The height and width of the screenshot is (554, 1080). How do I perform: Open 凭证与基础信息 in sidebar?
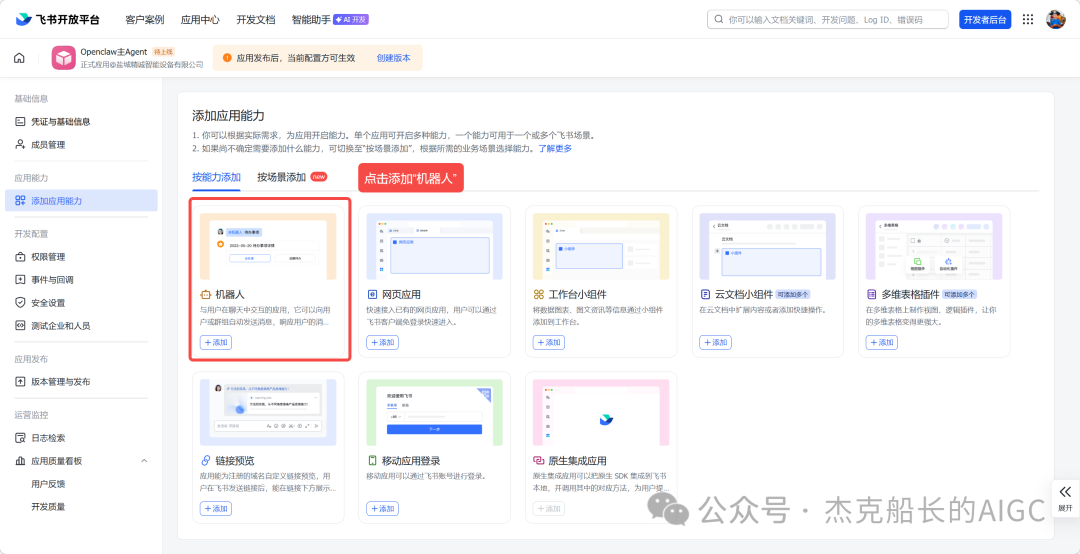coord(81,121)
